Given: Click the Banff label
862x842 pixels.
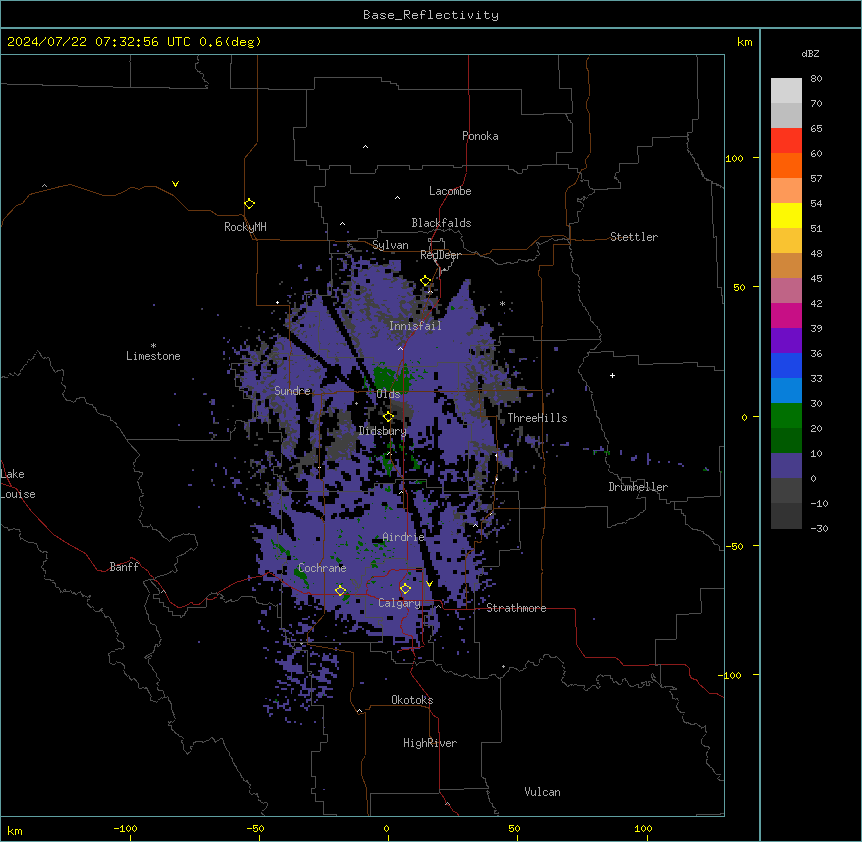Looking at the screenshot, I should pyautogui.click(x=124, y=567).
